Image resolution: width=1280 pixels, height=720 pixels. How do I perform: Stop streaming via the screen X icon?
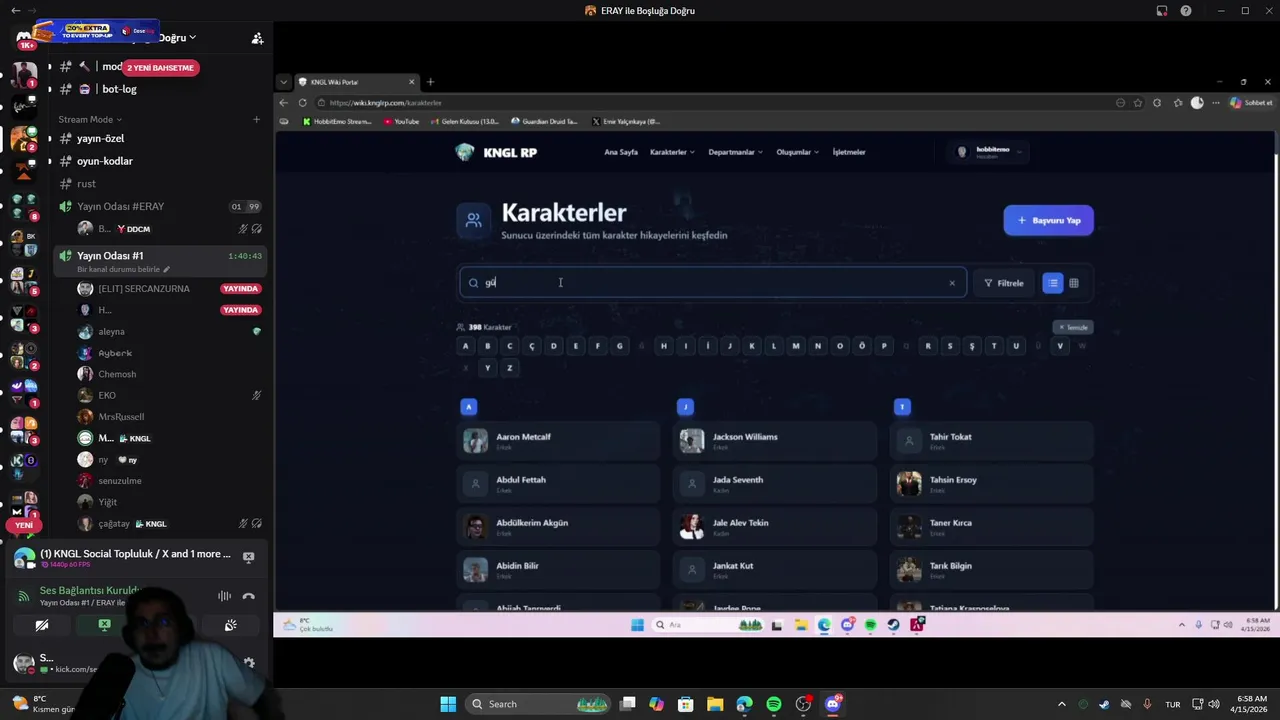[248, 557]
